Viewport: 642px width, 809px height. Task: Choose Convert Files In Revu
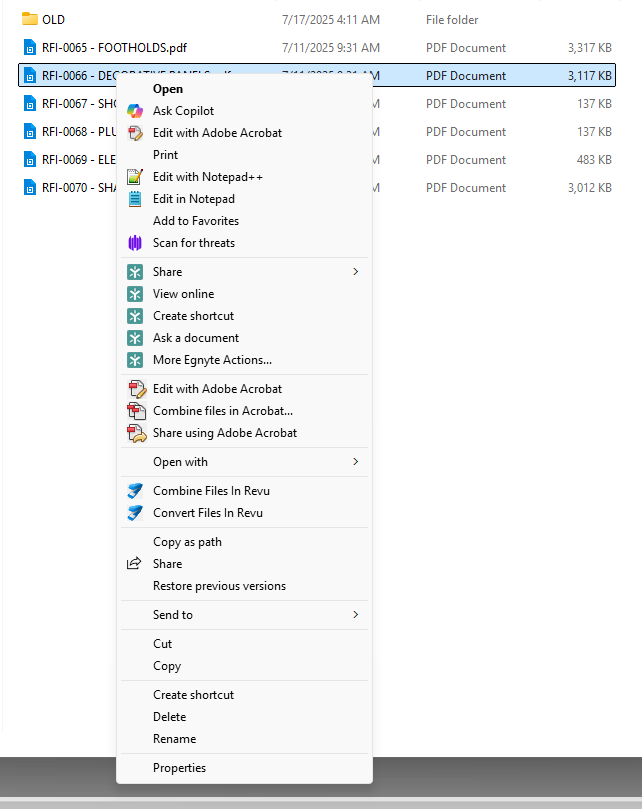point(244,513)
